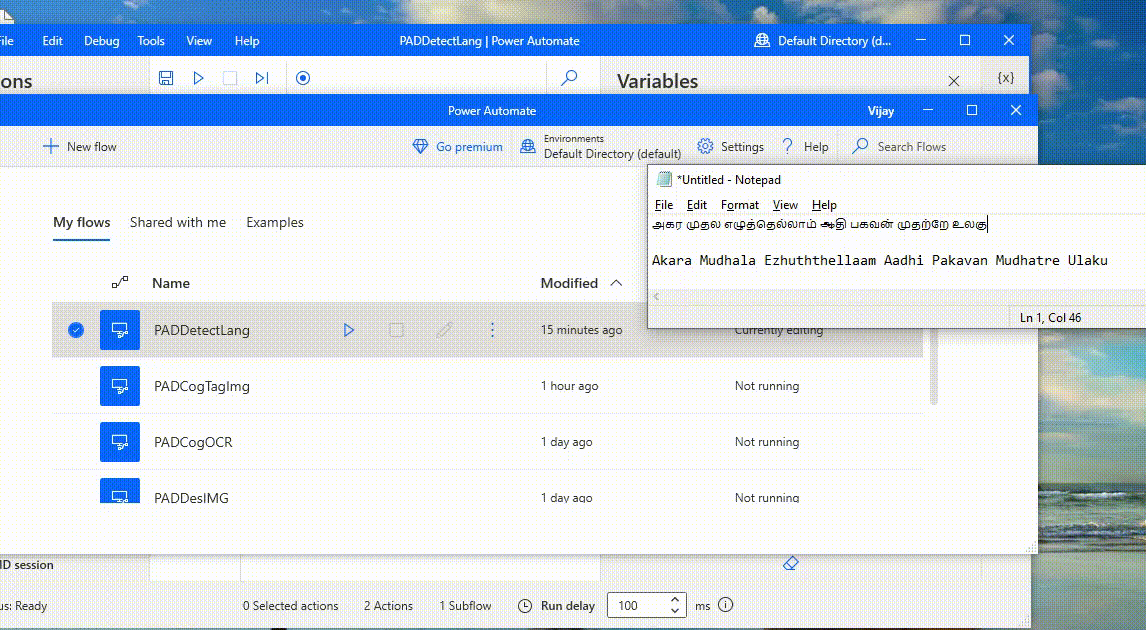1146x630 pixels.
Task: Click the Akara Mudhala transliteration line
Action: tap(879, 260)
